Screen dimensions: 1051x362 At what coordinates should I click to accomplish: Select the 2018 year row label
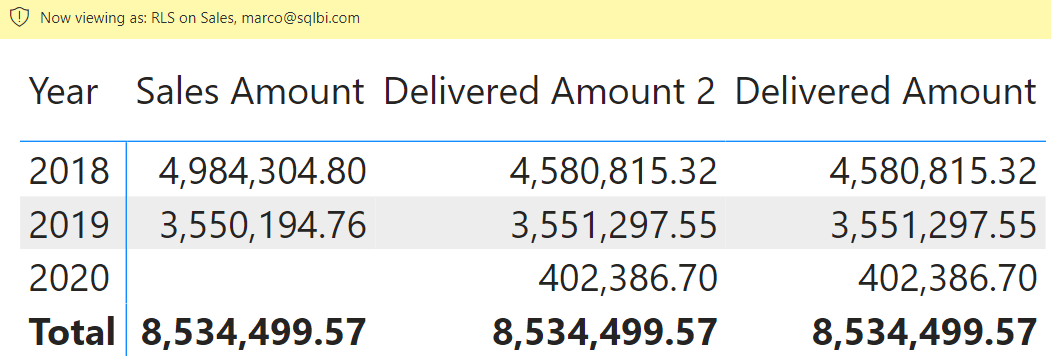[x=68, y=171]
